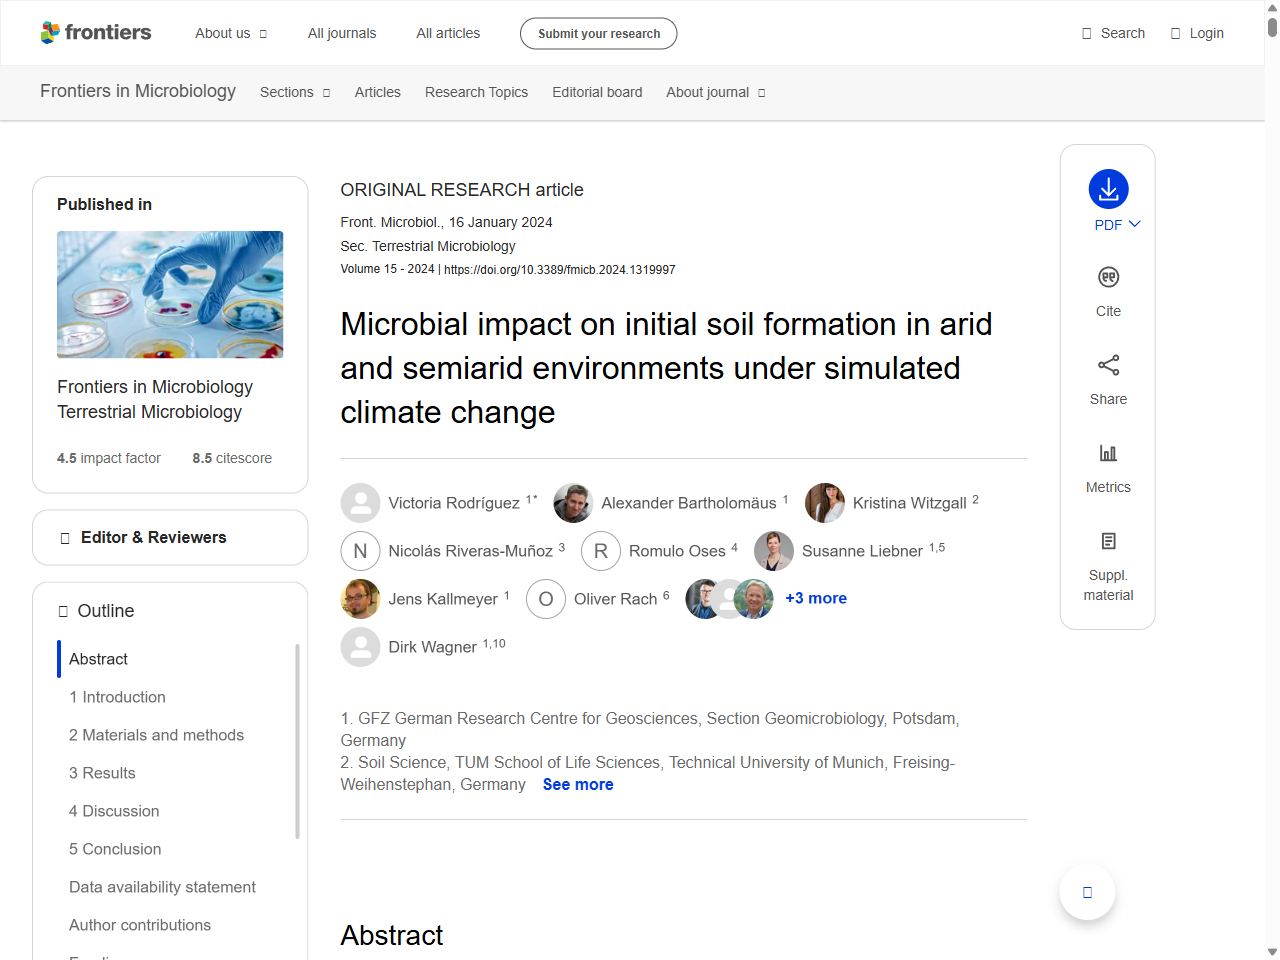Open the Metrics bar chart icon
The image size is (1280, 960).
[1108, 453]
